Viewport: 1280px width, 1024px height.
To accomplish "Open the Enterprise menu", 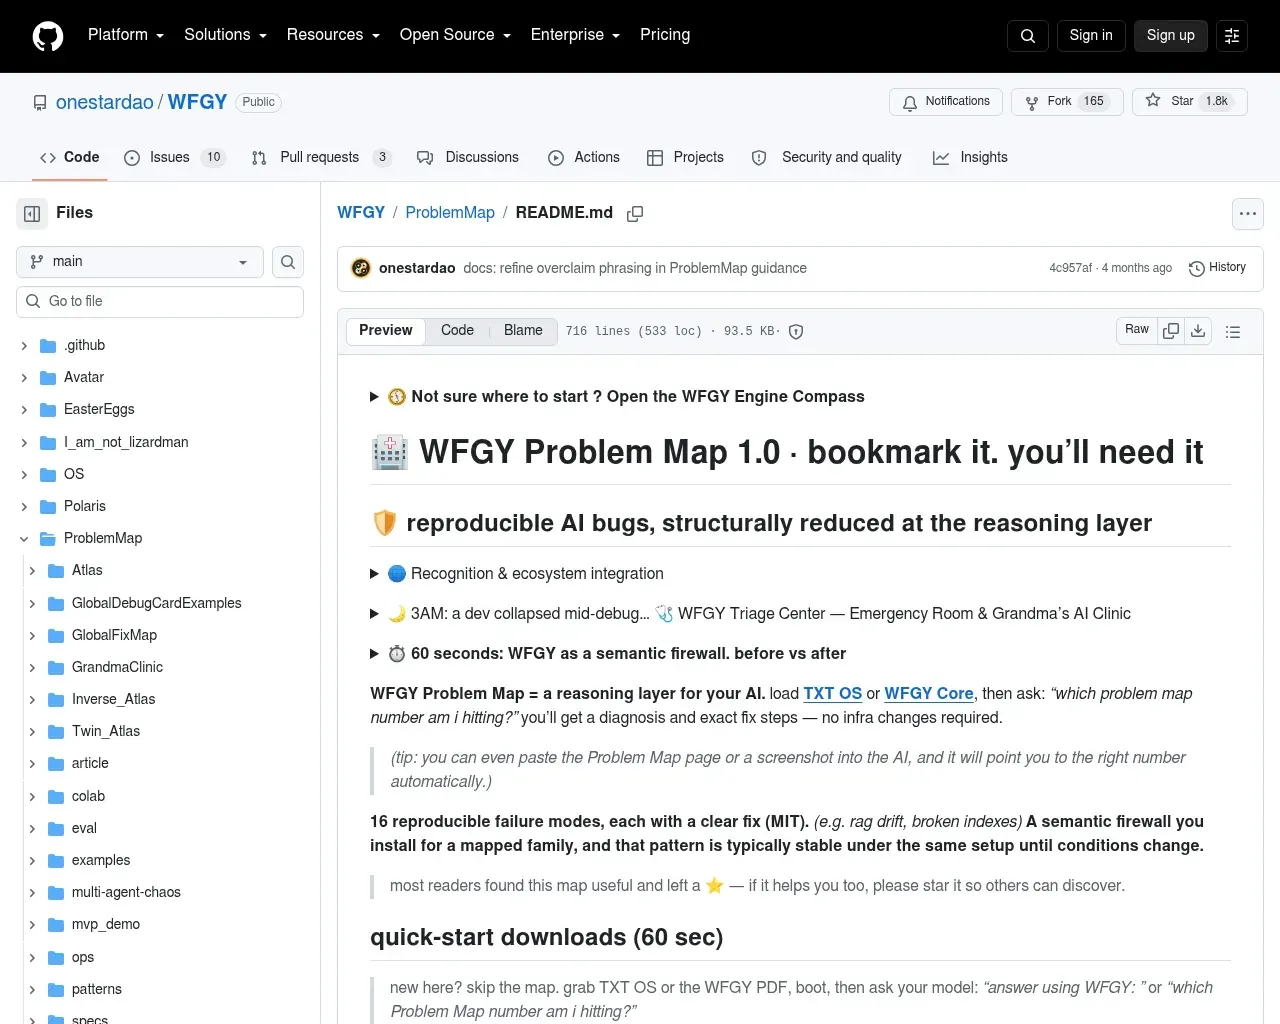I will click(575, 35).
